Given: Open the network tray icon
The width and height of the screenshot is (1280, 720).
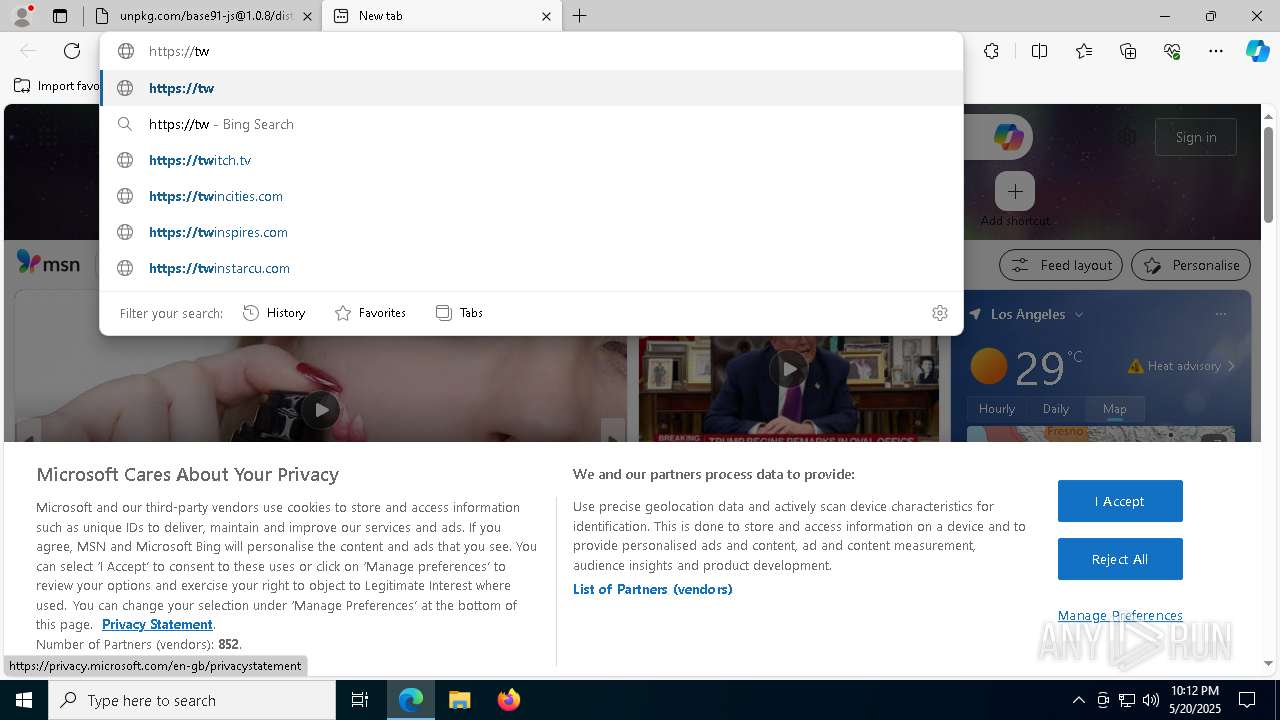Looking at the screenshot, I should (1127, 700).
